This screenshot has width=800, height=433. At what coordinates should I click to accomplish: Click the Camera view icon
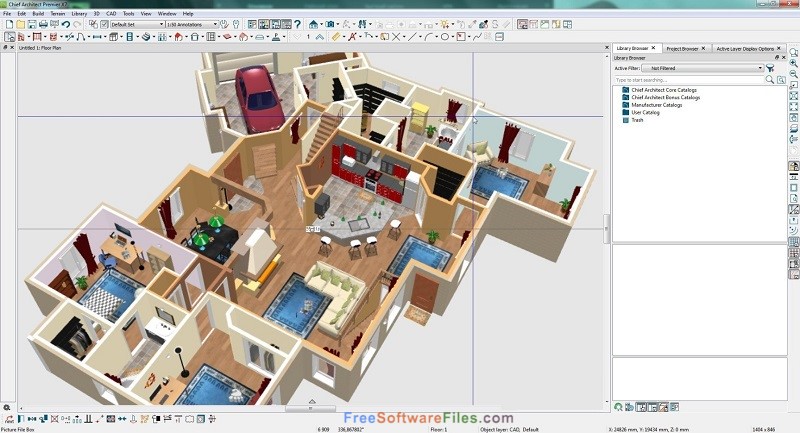point(330,24)
